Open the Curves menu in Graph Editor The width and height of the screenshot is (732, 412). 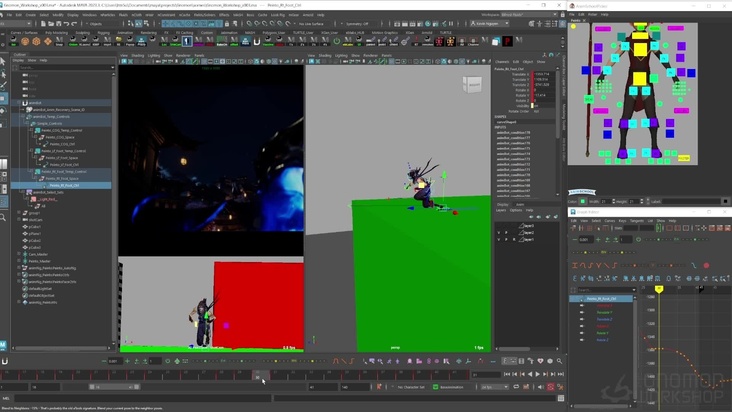[608, 221]
